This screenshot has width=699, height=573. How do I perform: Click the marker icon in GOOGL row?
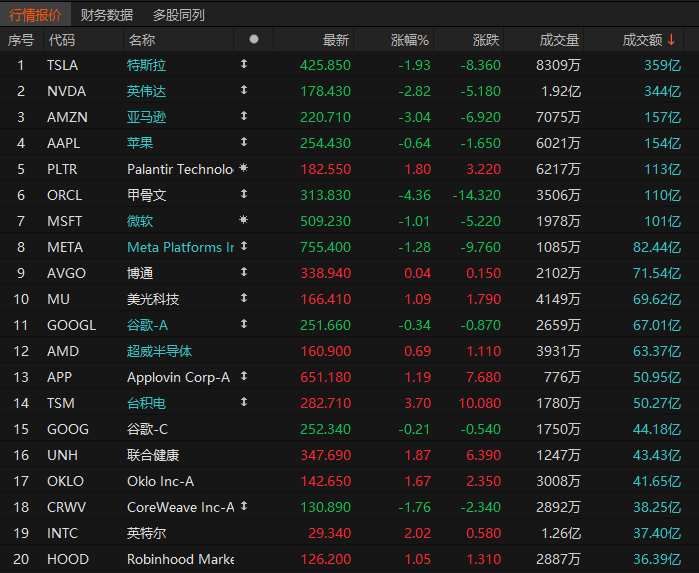244,324
